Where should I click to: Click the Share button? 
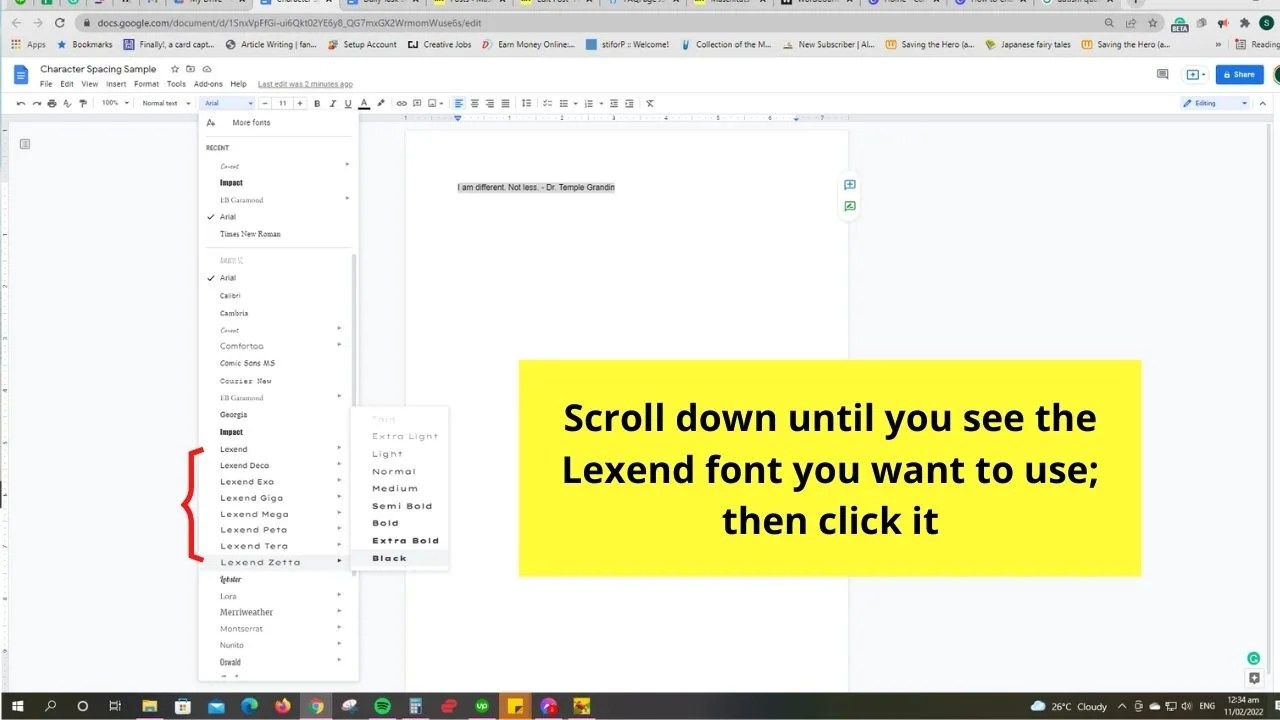(x=1239, y=74)
